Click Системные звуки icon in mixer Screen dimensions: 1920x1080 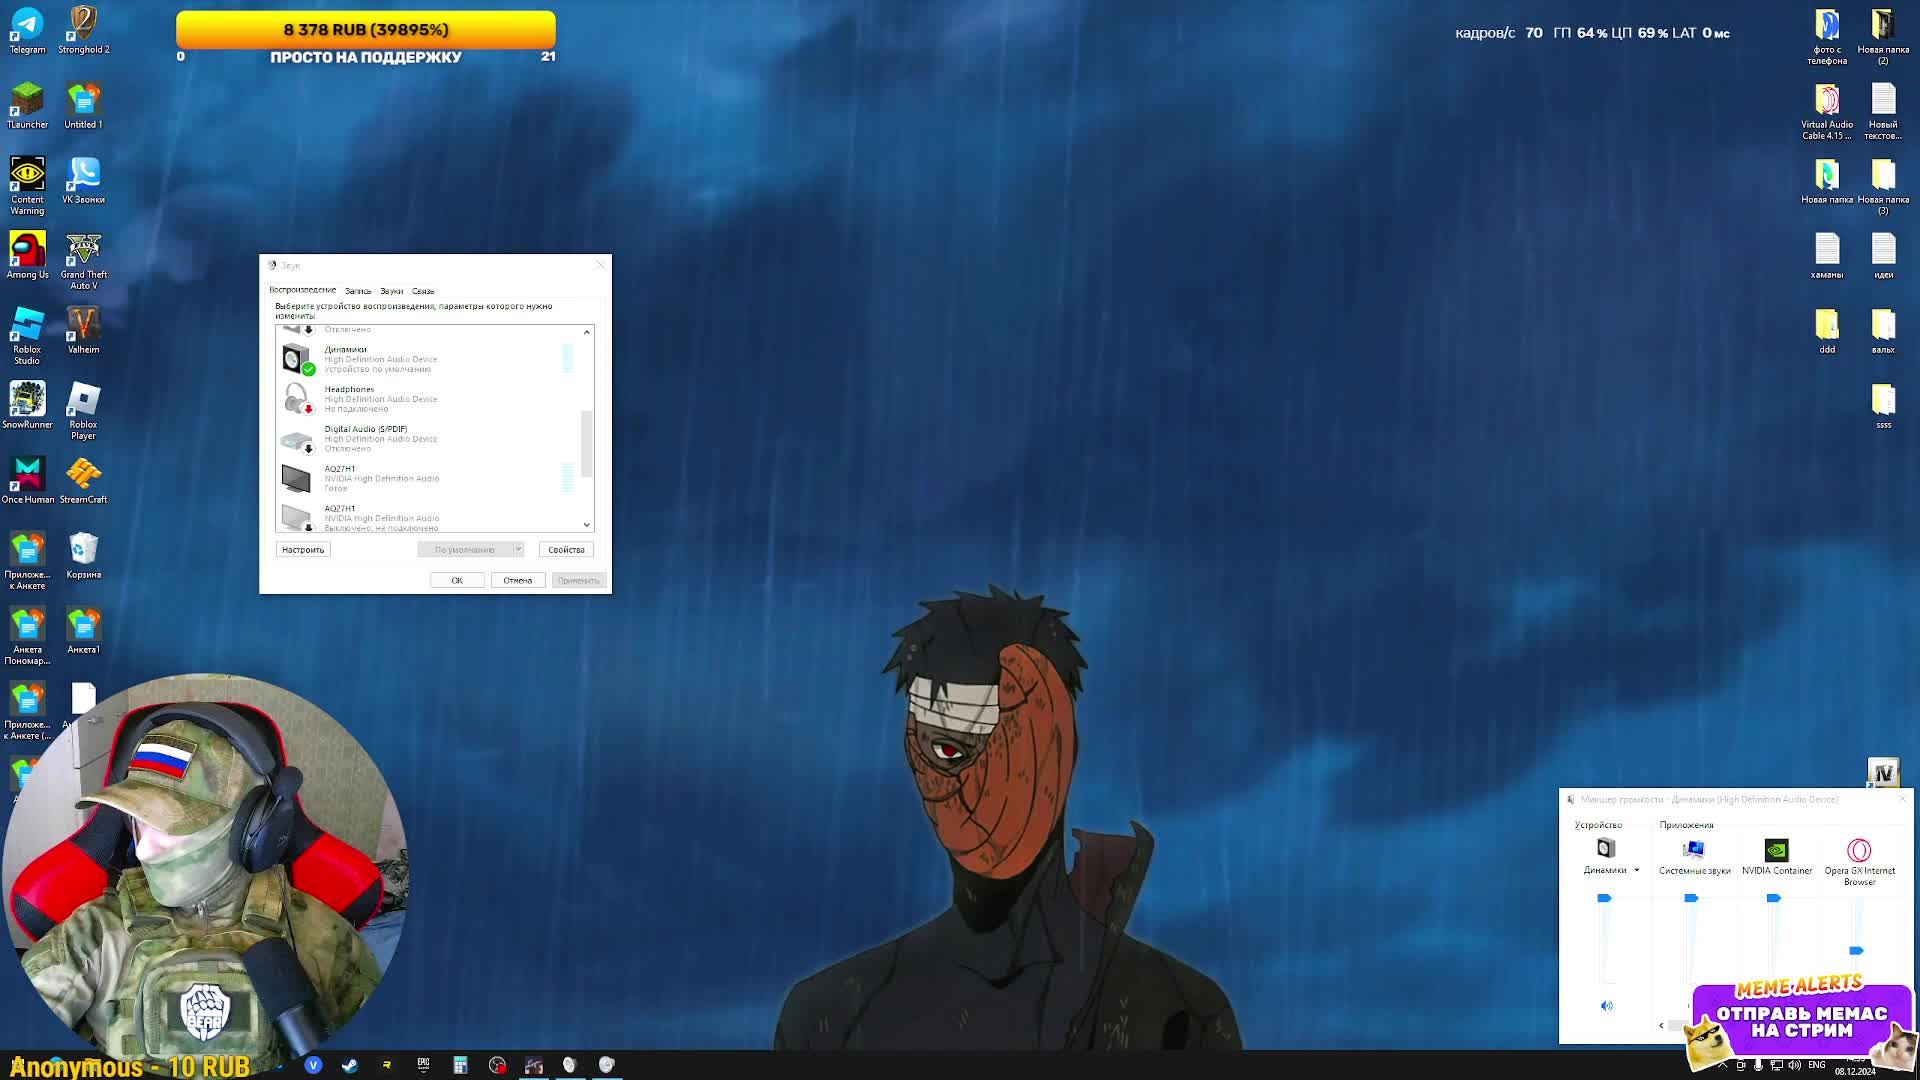(x=1693, y=850)
